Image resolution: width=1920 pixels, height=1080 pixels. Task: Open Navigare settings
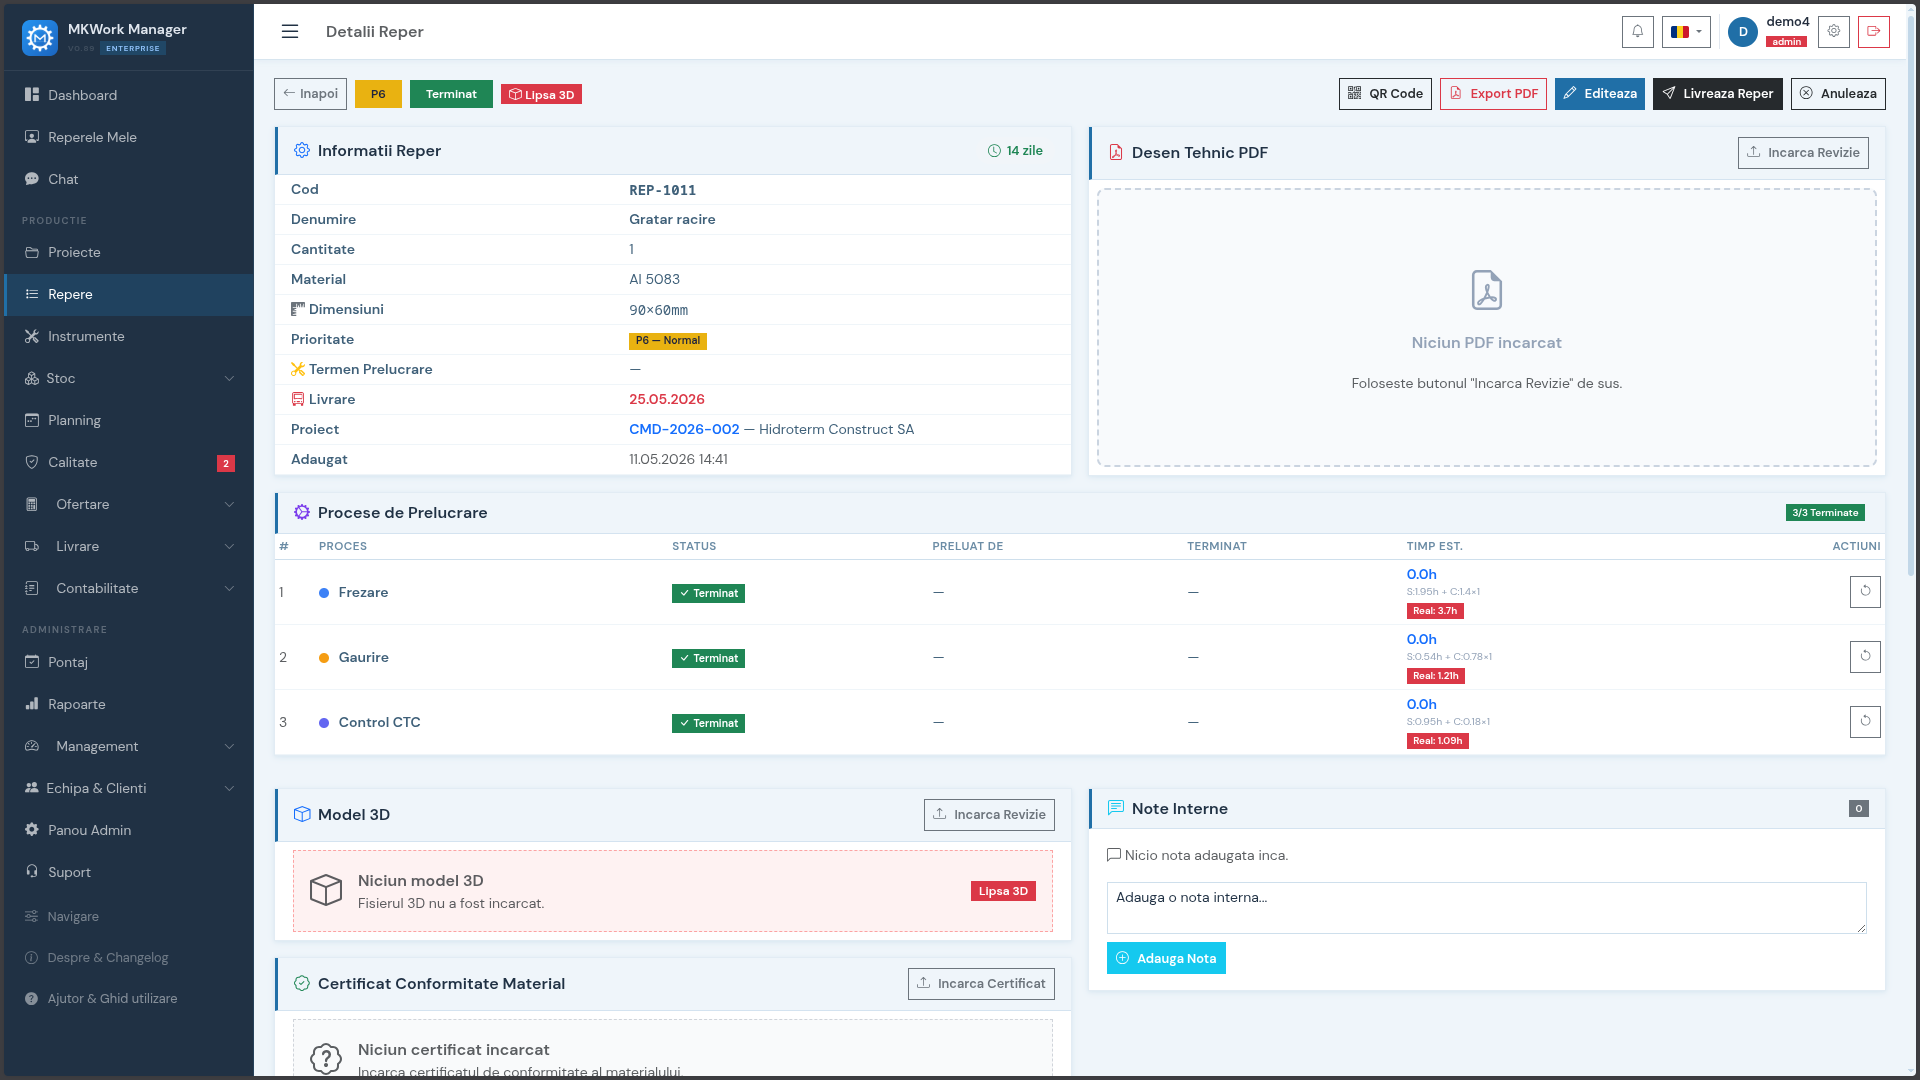click(129, 916)
